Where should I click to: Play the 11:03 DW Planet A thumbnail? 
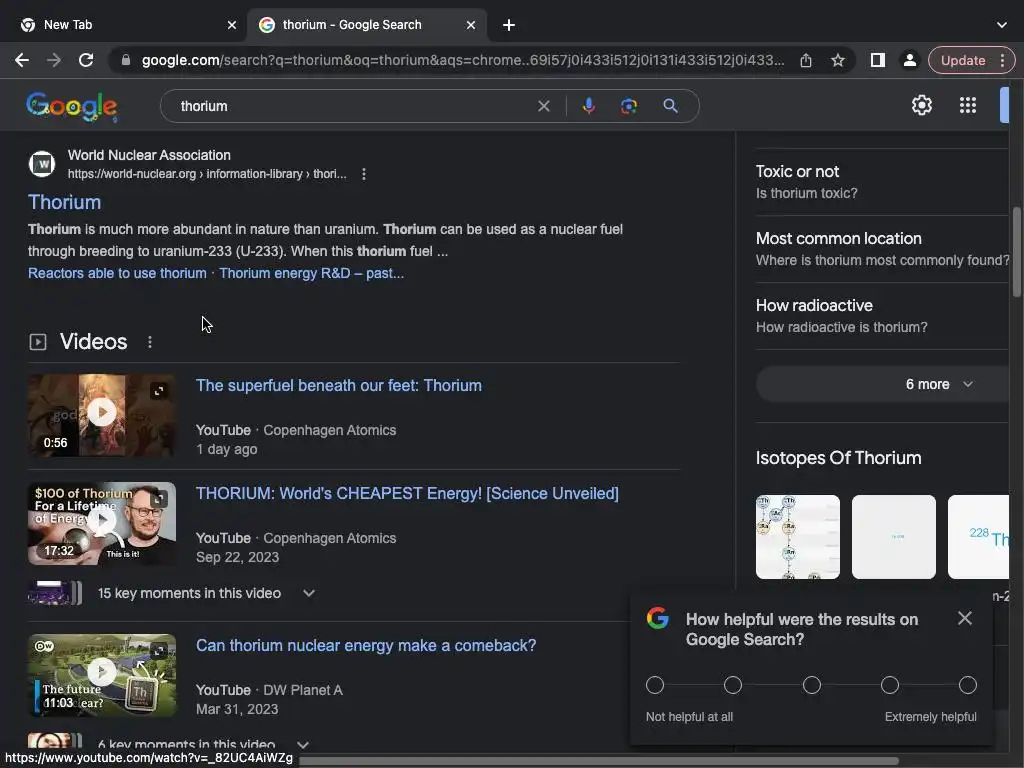coord(101,675)
